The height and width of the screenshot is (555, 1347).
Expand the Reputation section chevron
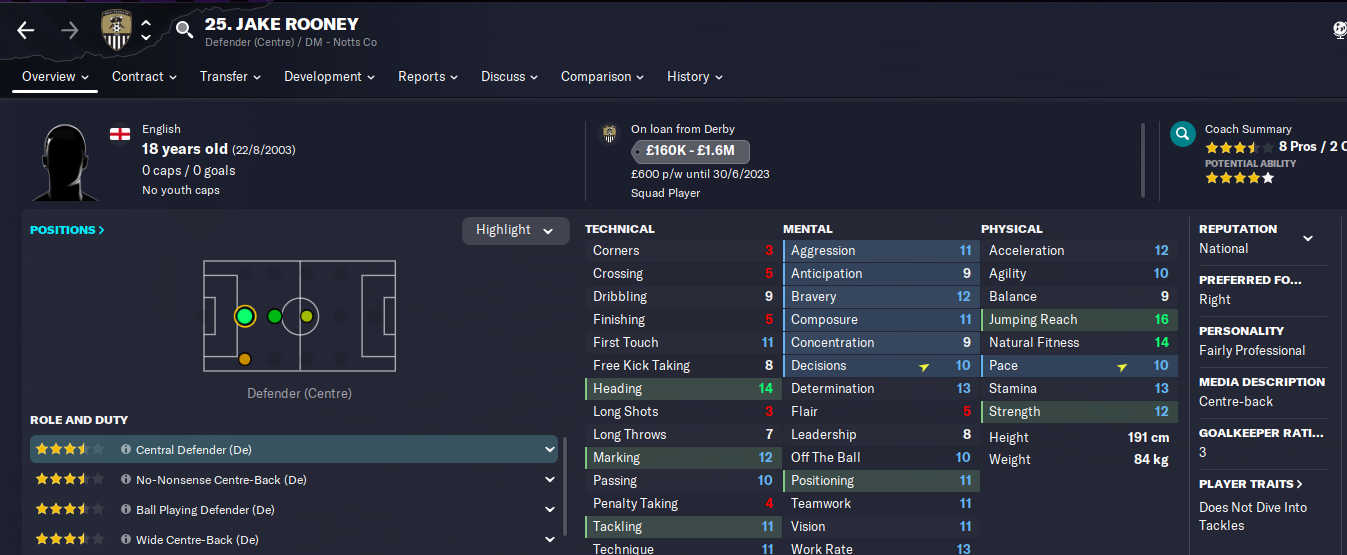tap(1307, 238)
